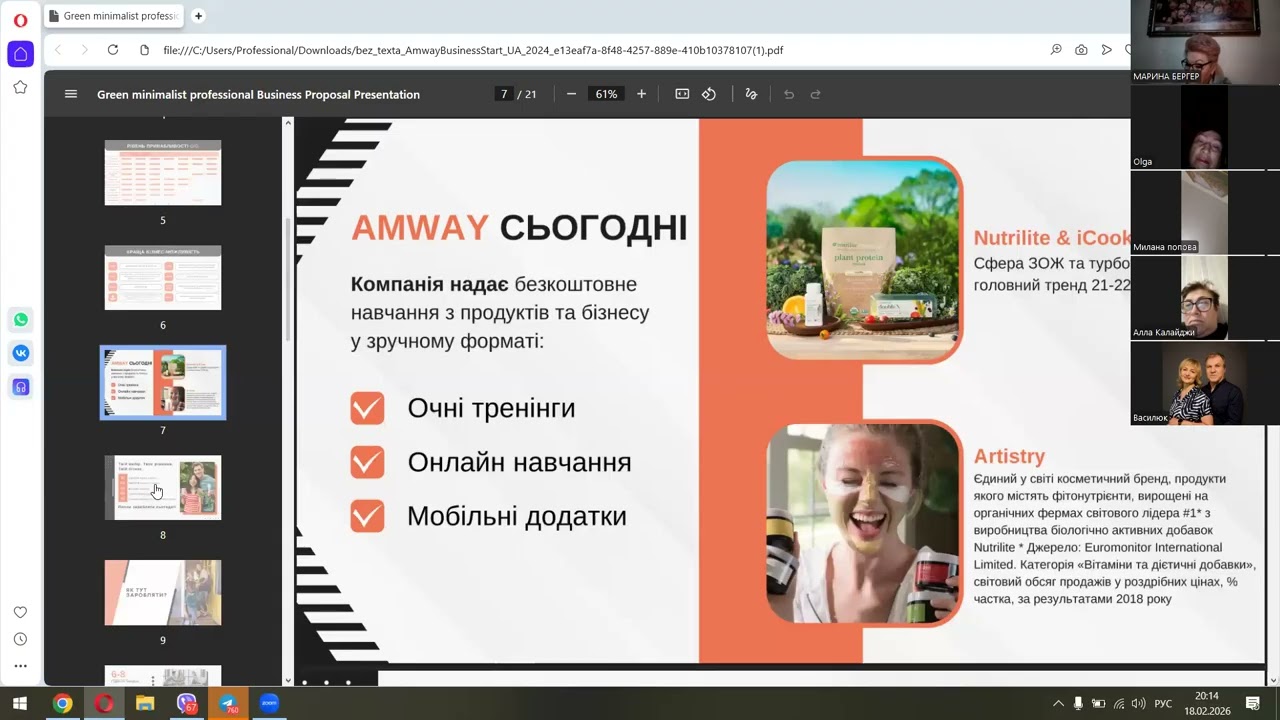Switch the РУС input language indicator
The width and height of the screenshot is (1280, 720).
(1163, 703)
